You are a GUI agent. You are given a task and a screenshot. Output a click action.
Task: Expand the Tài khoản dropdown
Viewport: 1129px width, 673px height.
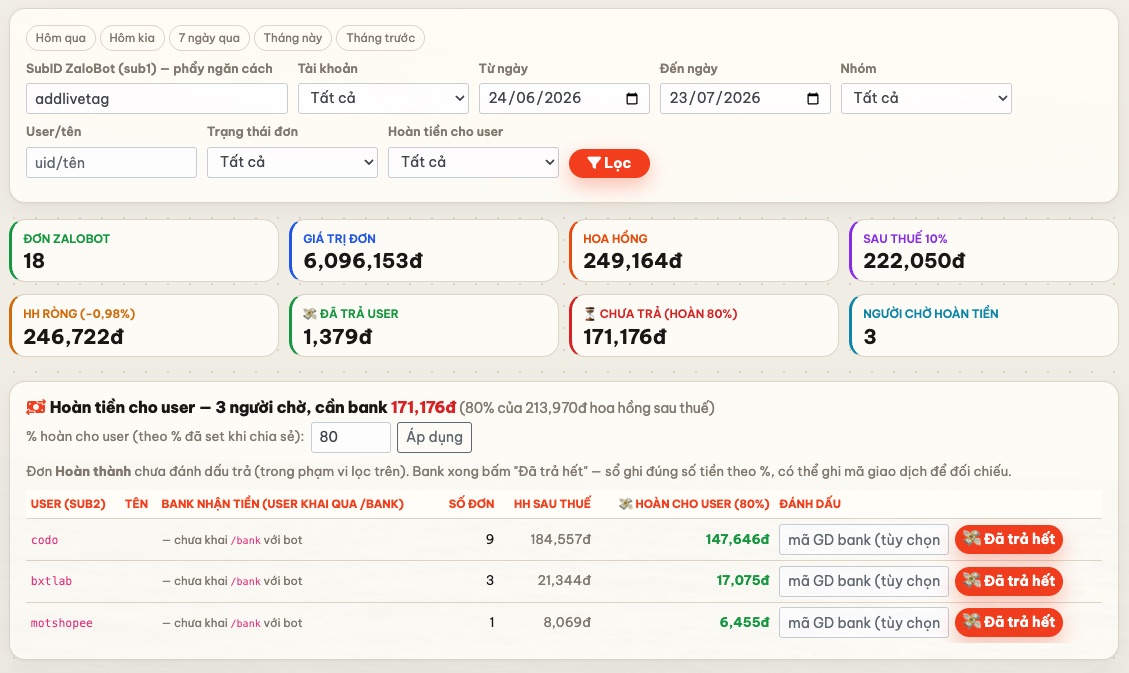[383, 99]
